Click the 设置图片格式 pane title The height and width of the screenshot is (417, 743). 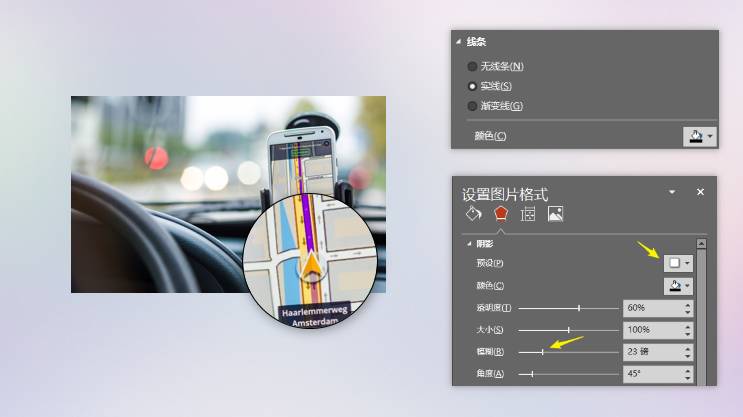[x=505, y=194]
